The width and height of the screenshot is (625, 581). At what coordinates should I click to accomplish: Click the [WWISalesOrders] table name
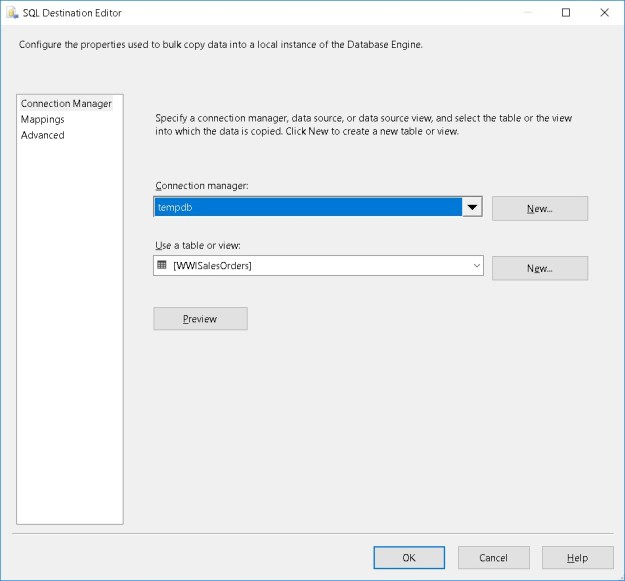tap(212, 266)
